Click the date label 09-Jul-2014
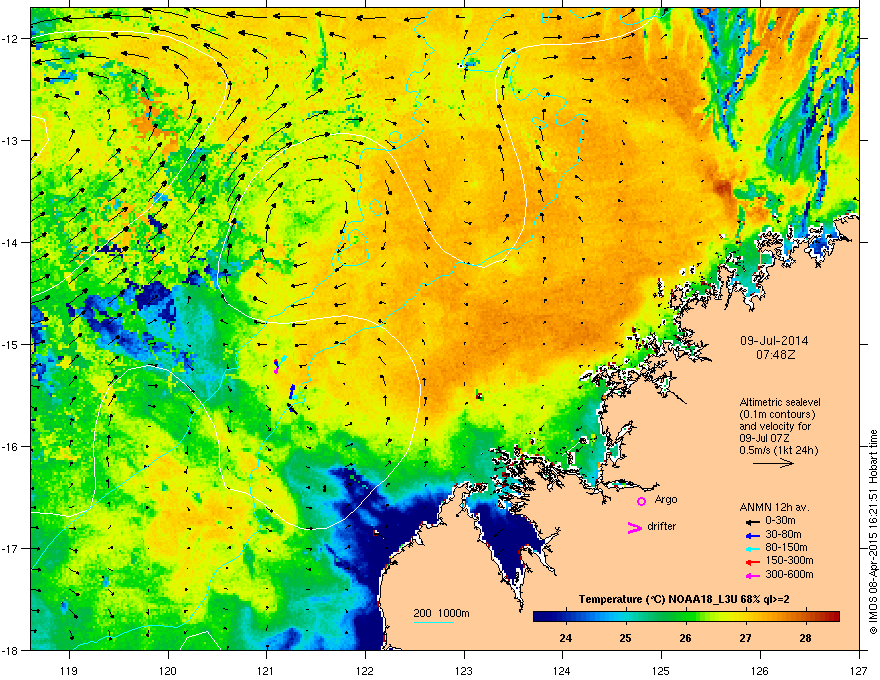 pos(774,341)
